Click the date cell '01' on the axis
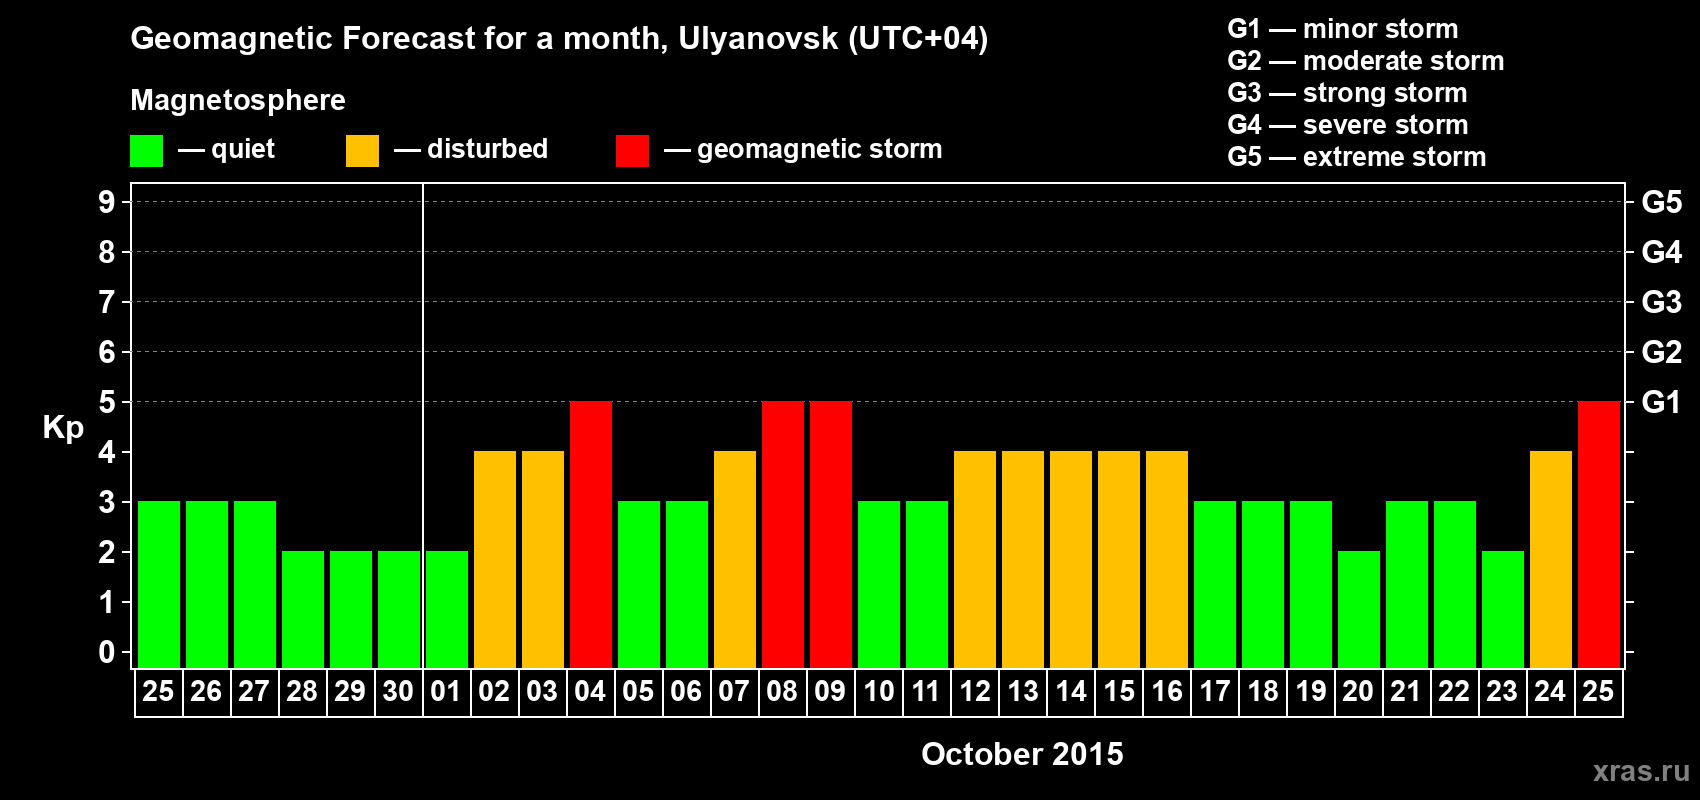This screenshot has width=1700, height=800. pos(446,692)
